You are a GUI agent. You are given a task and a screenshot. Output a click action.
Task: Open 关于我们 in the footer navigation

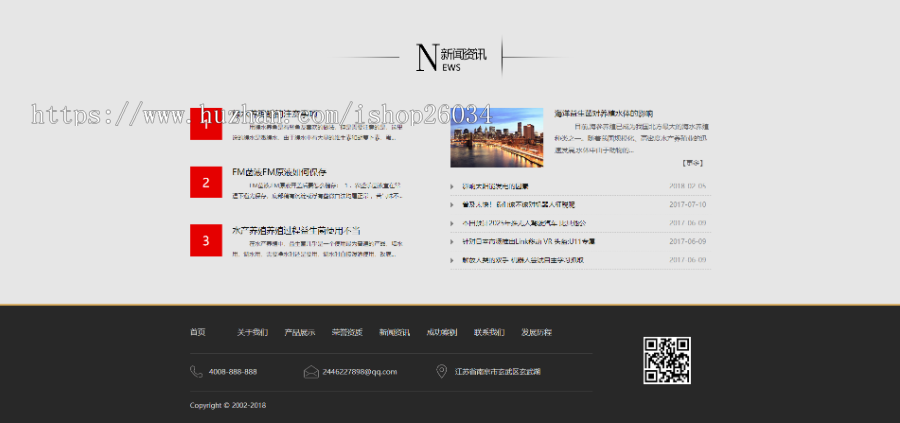pos(252,332)
